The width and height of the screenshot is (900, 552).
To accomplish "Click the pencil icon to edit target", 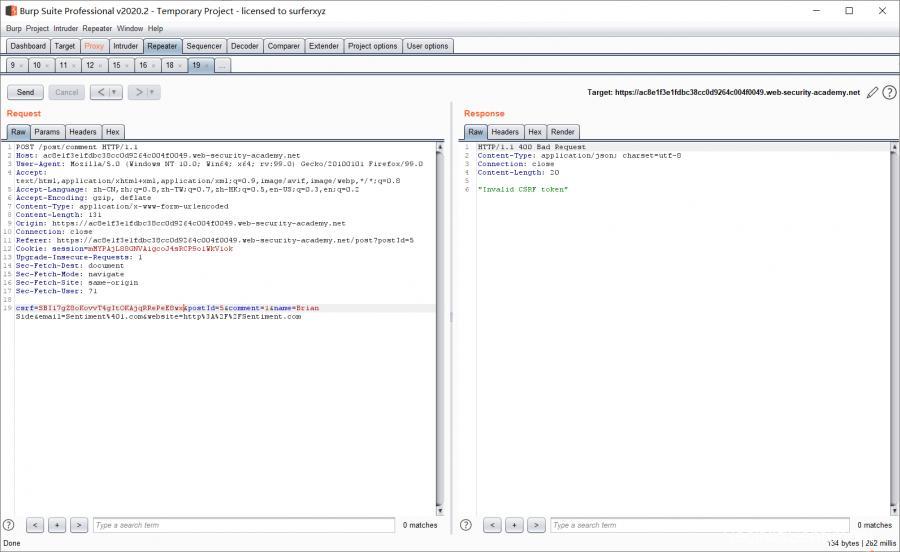I will tap(872, 92).
